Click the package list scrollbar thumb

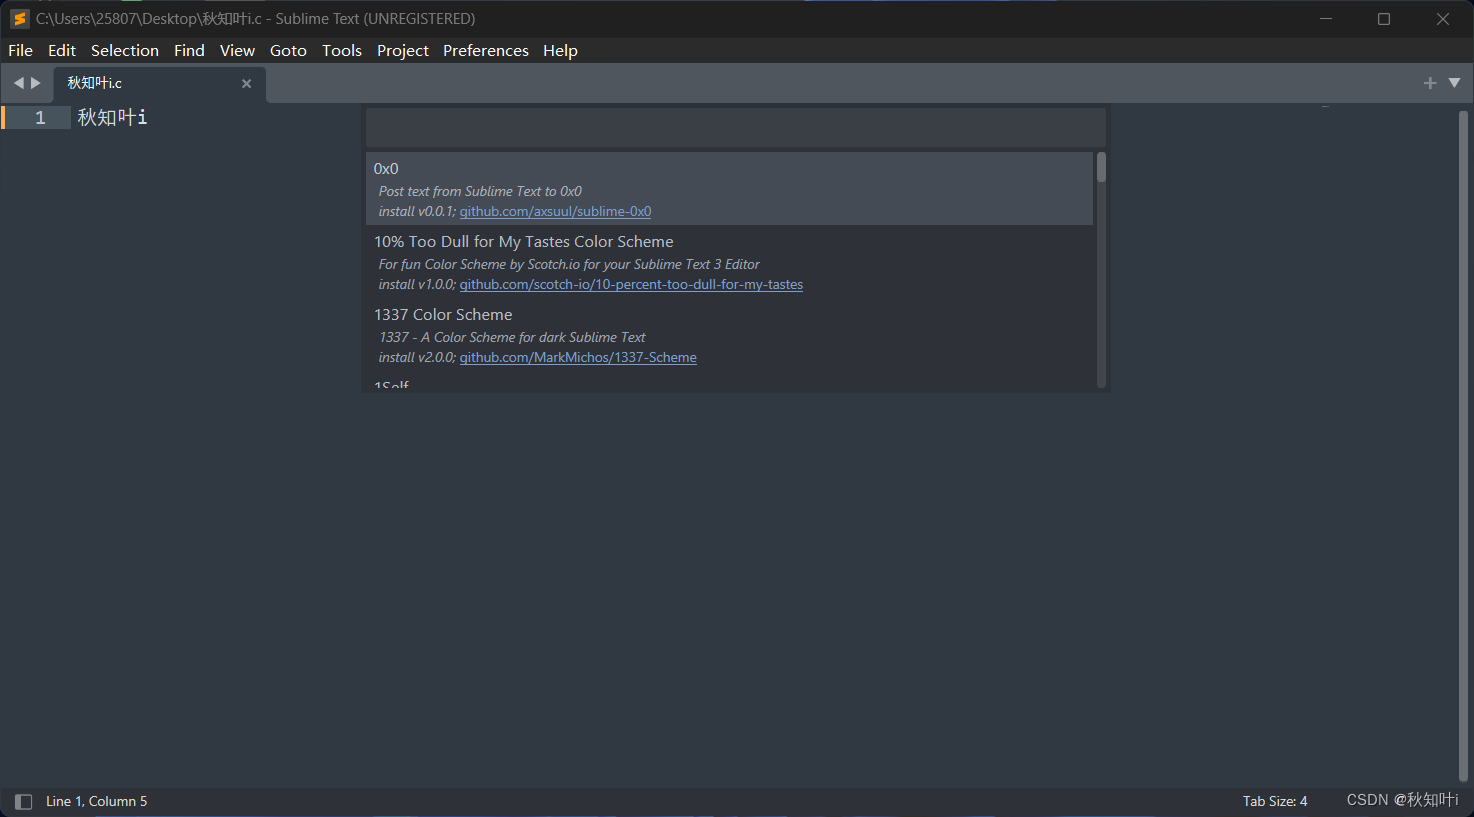point(1101,167)
